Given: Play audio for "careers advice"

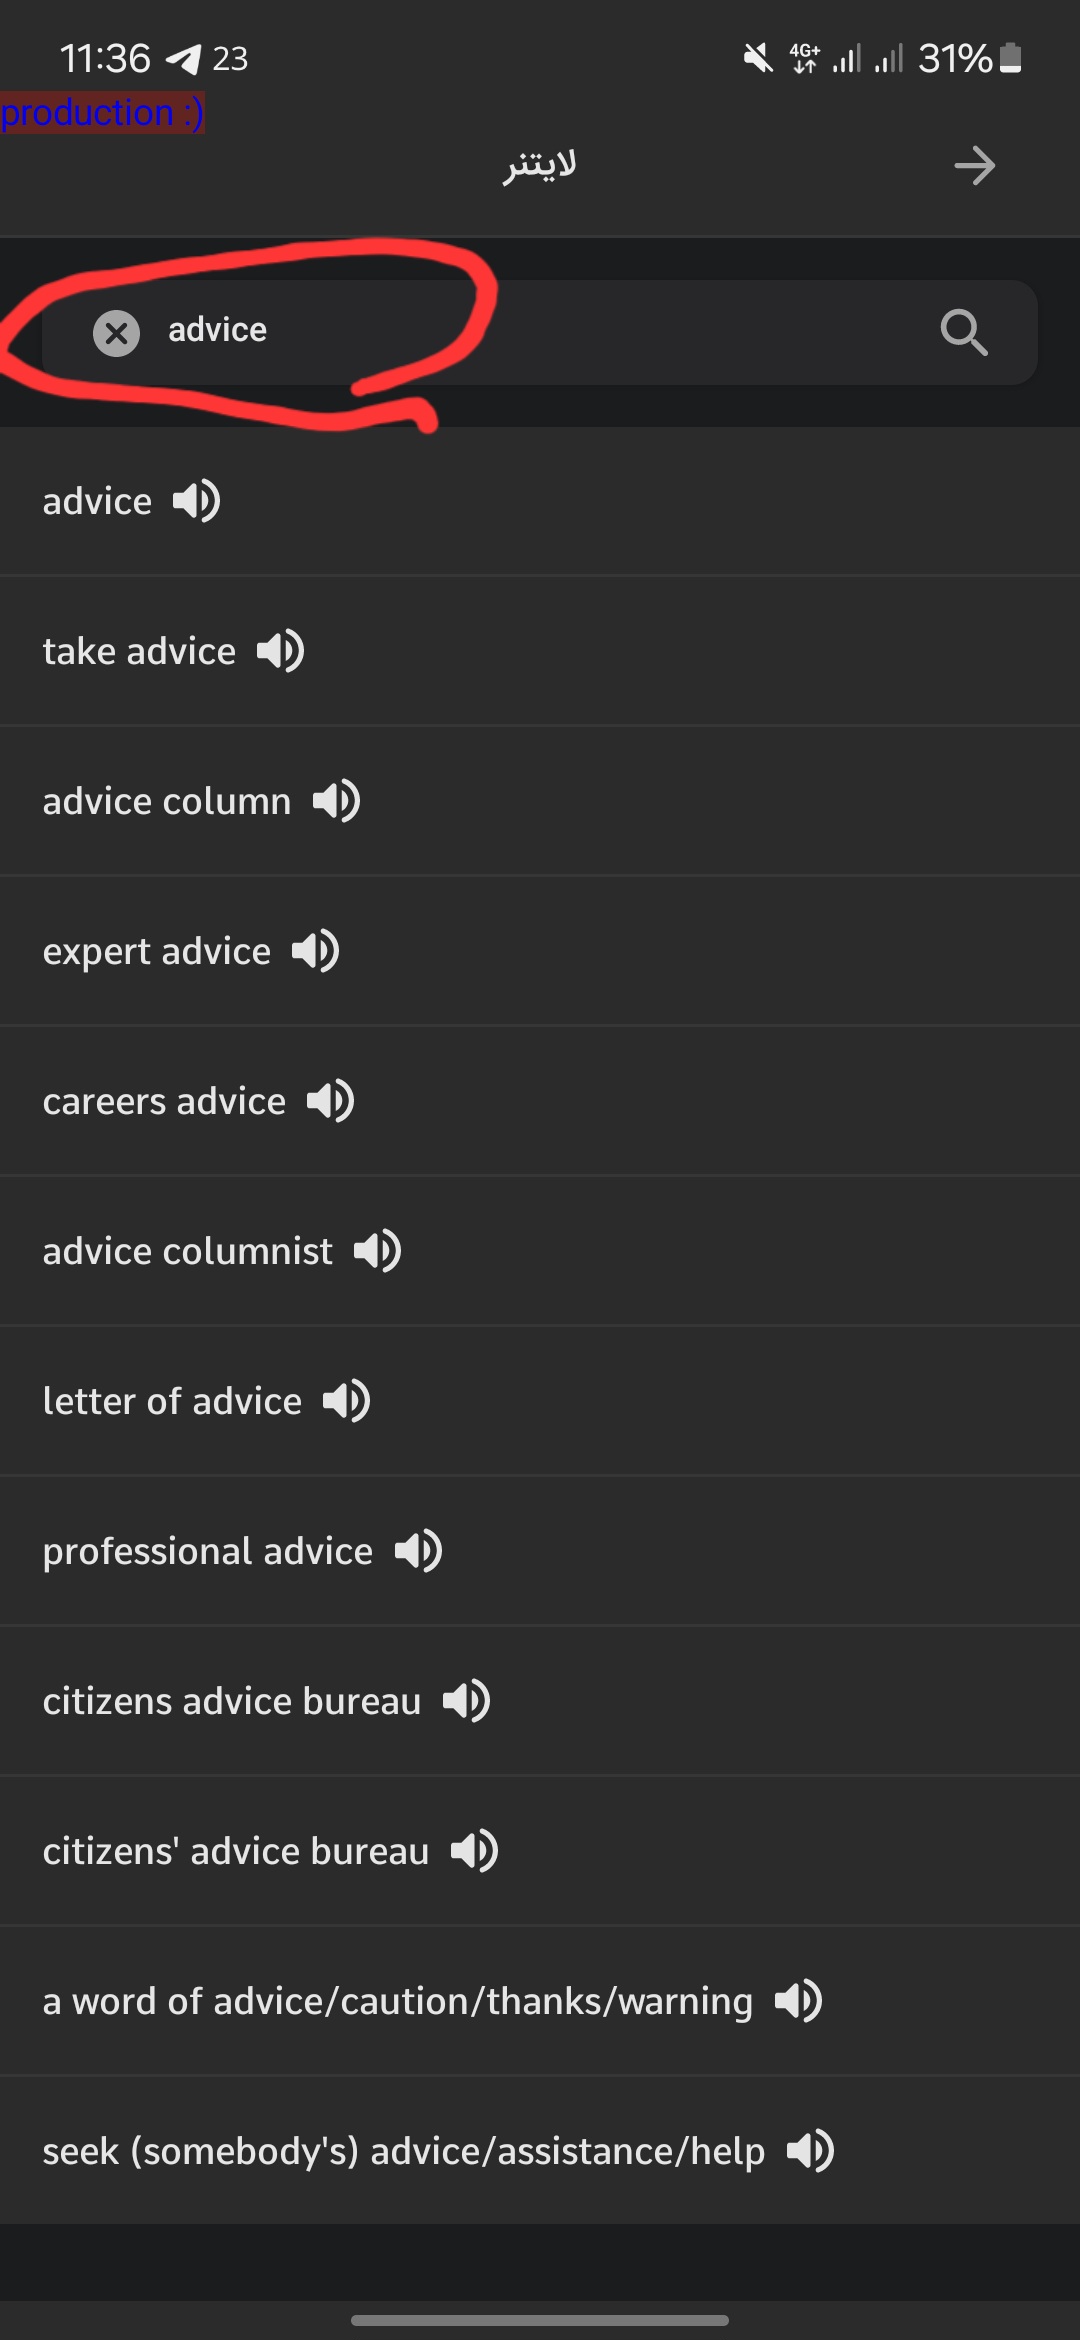Looking at the screenshot, I should pos(331,1101).
